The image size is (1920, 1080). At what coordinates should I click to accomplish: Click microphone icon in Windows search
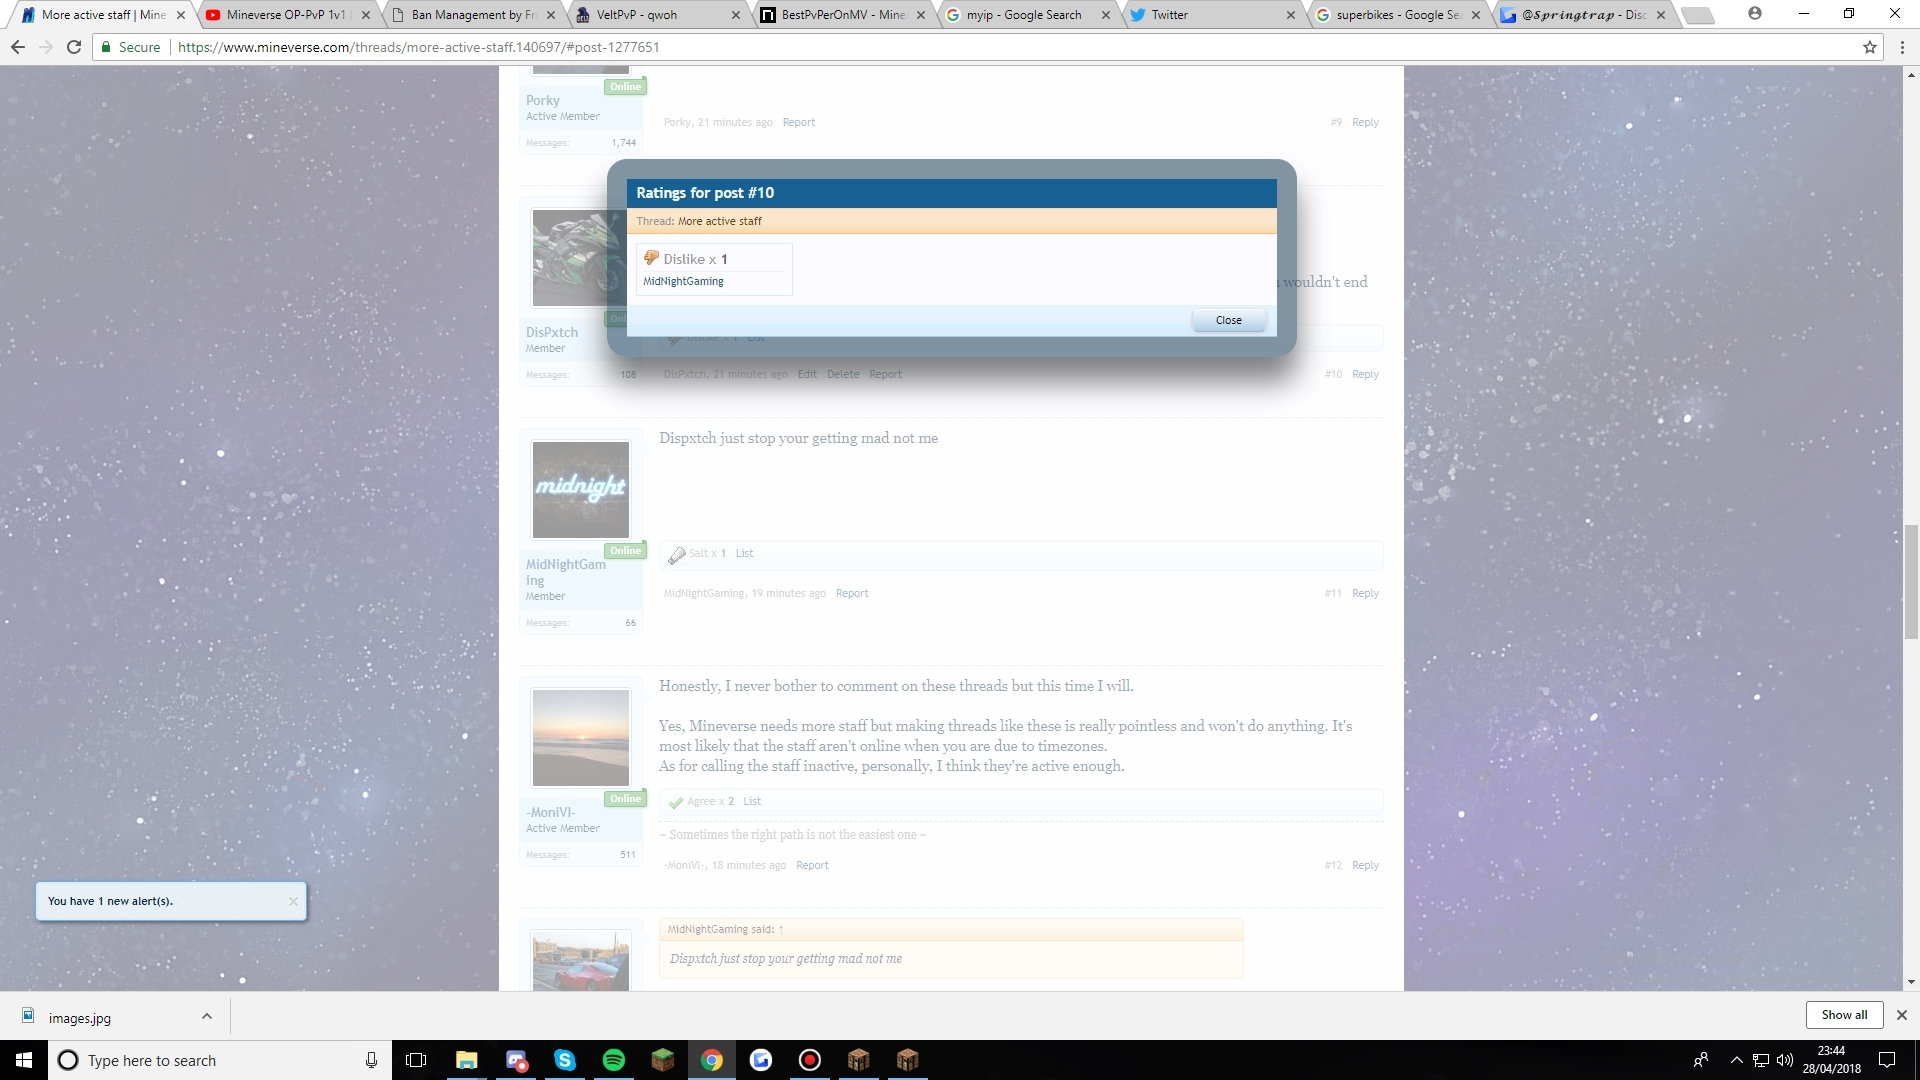click(371, 1060)
